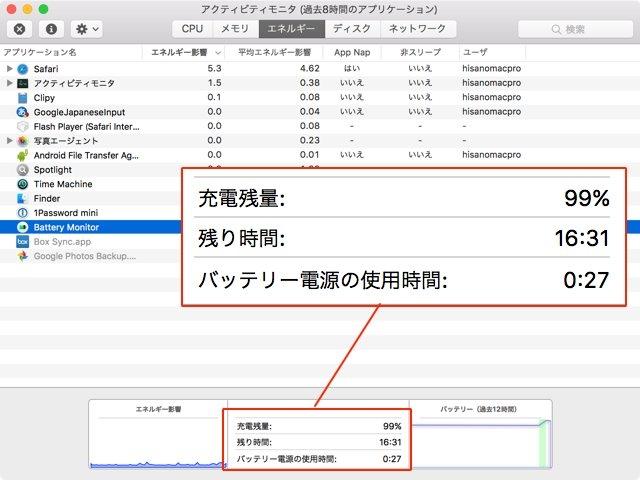
Task: Click the 1Password mini icon
Action: [23, 213]
